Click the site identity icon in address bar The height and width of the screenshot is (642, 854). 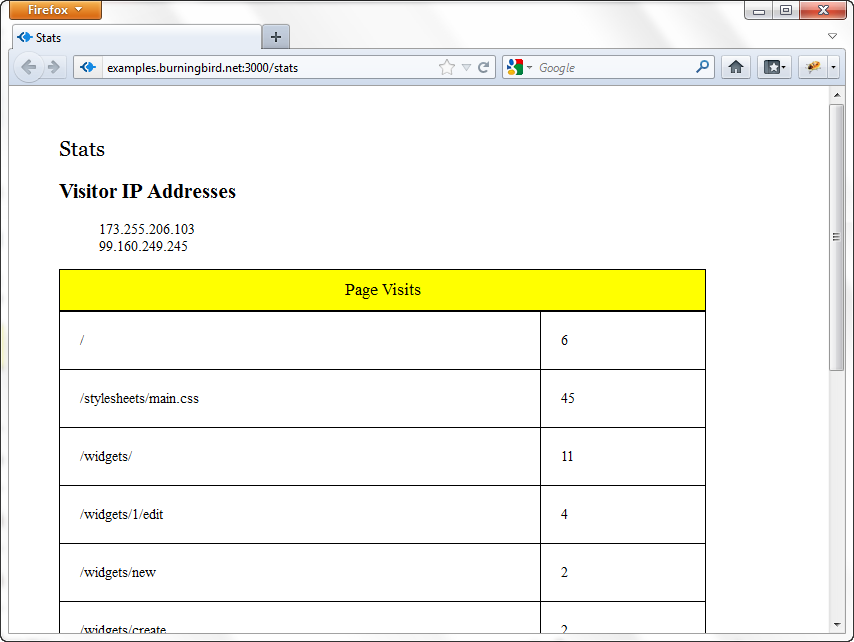86,67
